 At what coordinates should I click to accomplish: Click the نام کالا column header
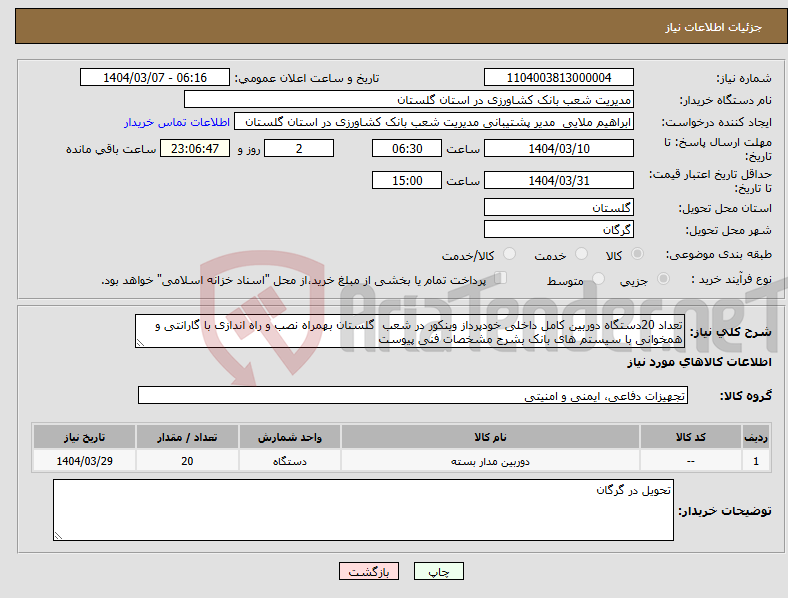490,437
